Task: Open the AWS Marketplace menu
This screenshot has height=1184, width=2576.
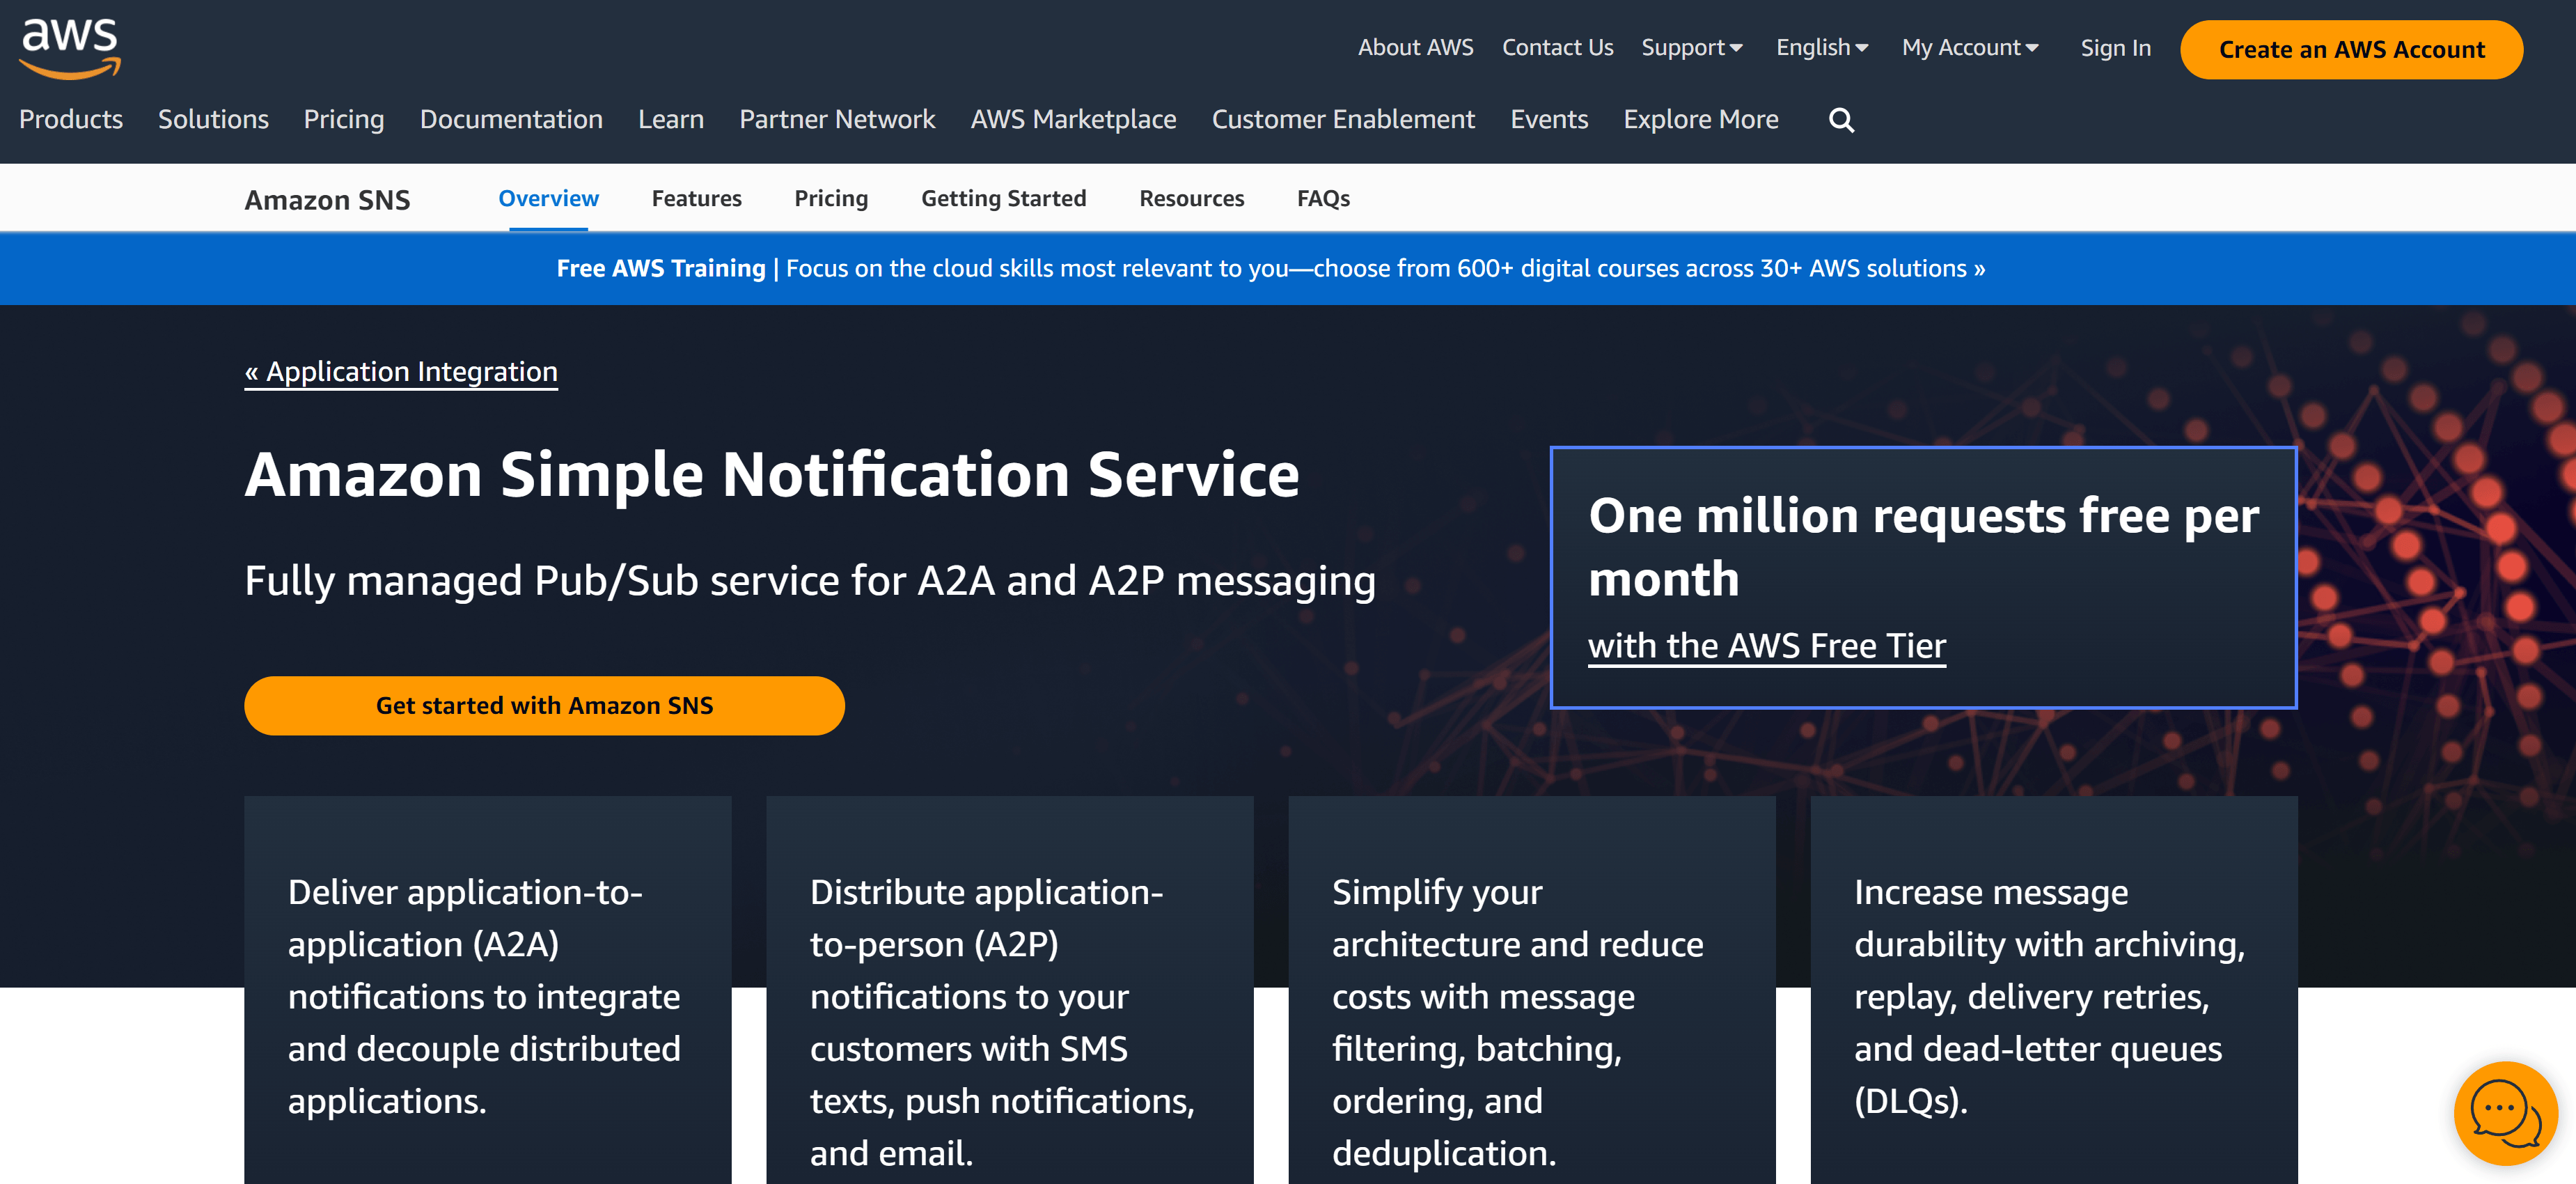Action: (1073, 119)
